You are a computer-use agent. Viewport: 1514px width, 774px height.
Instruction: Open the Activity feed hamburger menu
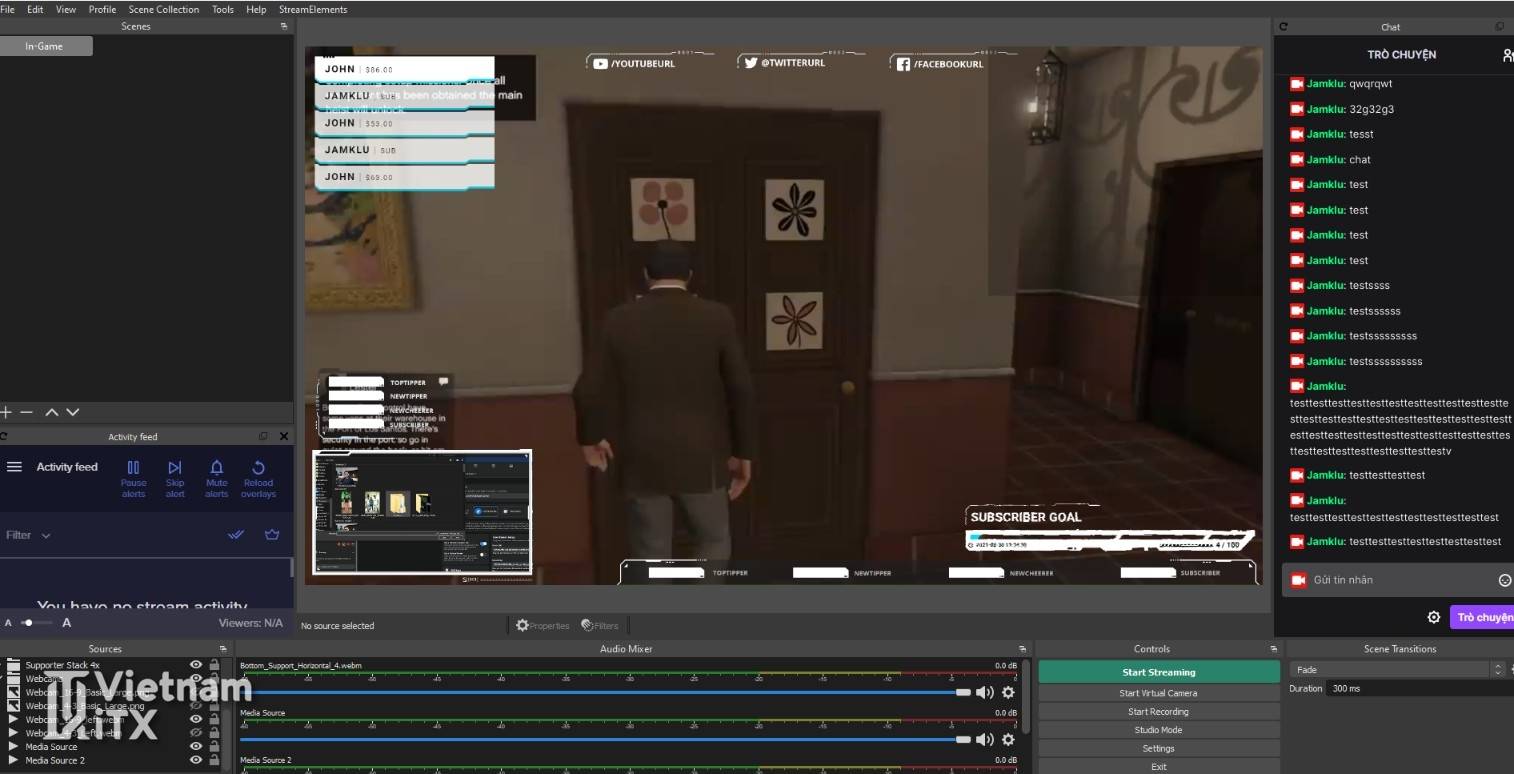[14, 466]
